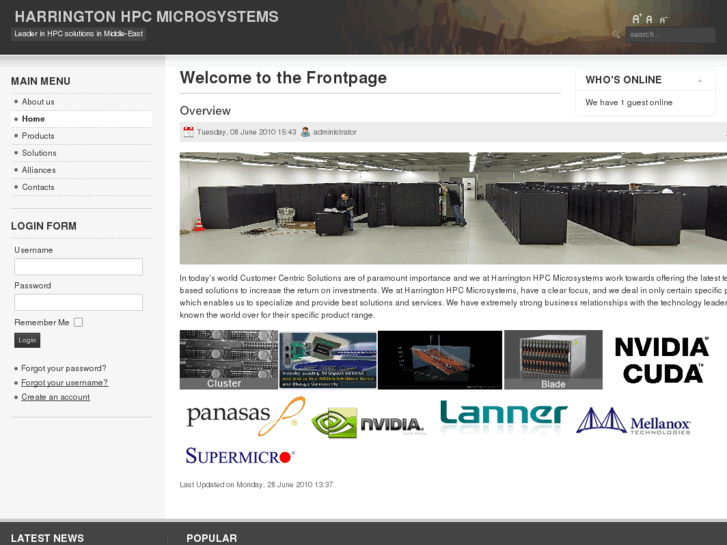
Task: Click the Tuesday, 08 June 2010 date text
Action: 246,132
